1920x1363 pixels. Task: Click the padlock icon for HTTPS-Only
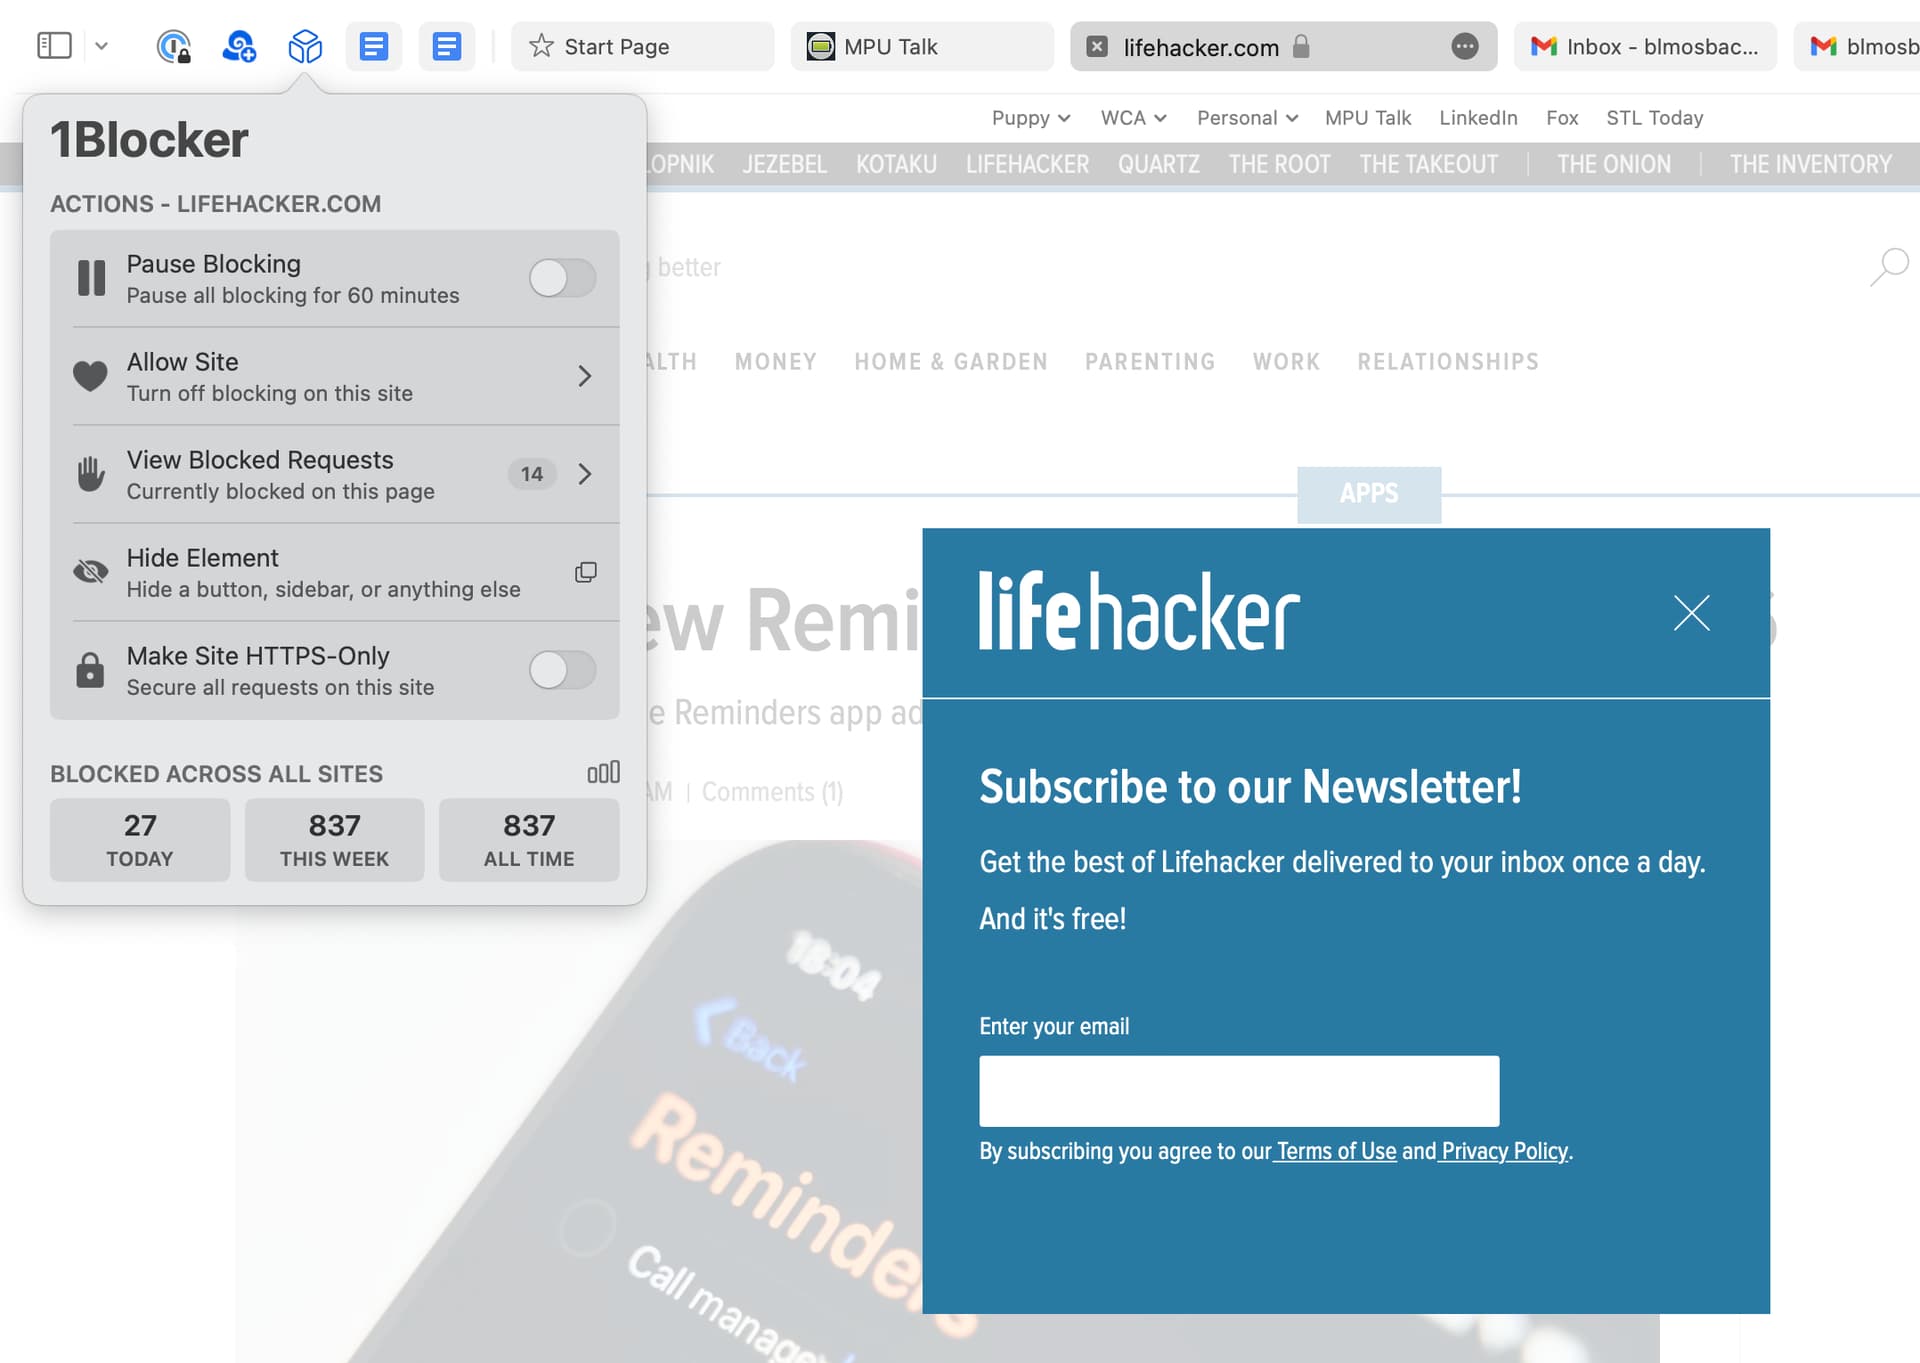90,670
